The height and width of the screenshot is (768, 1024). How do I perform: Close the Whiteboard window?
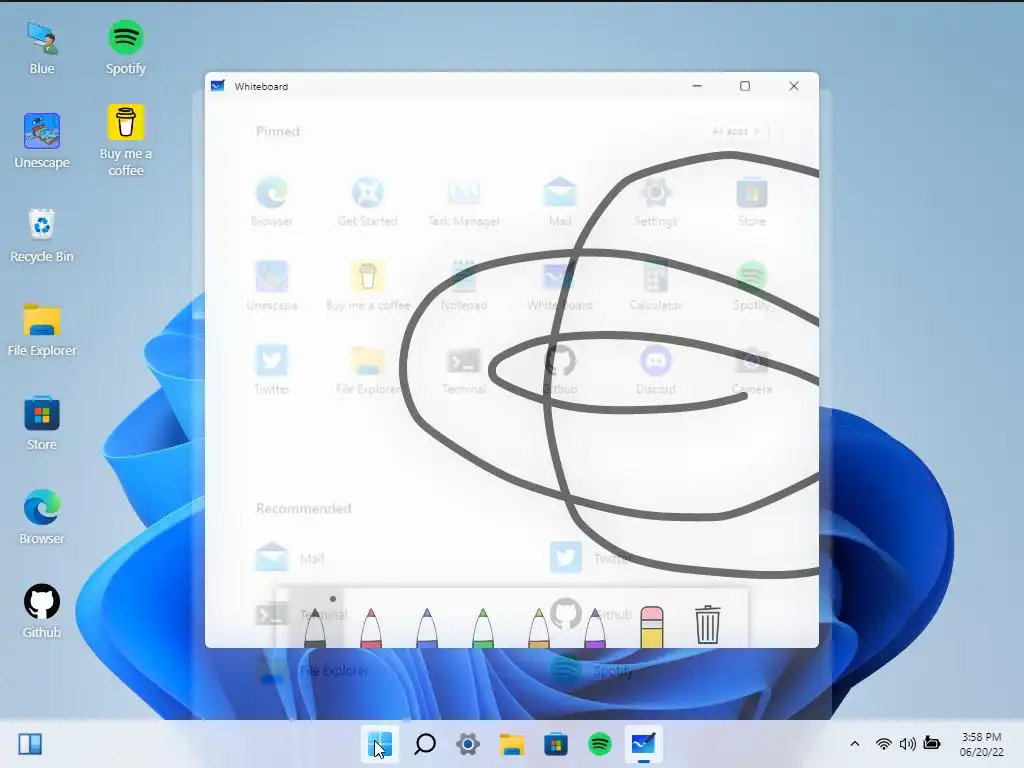[x=793, y=86]
